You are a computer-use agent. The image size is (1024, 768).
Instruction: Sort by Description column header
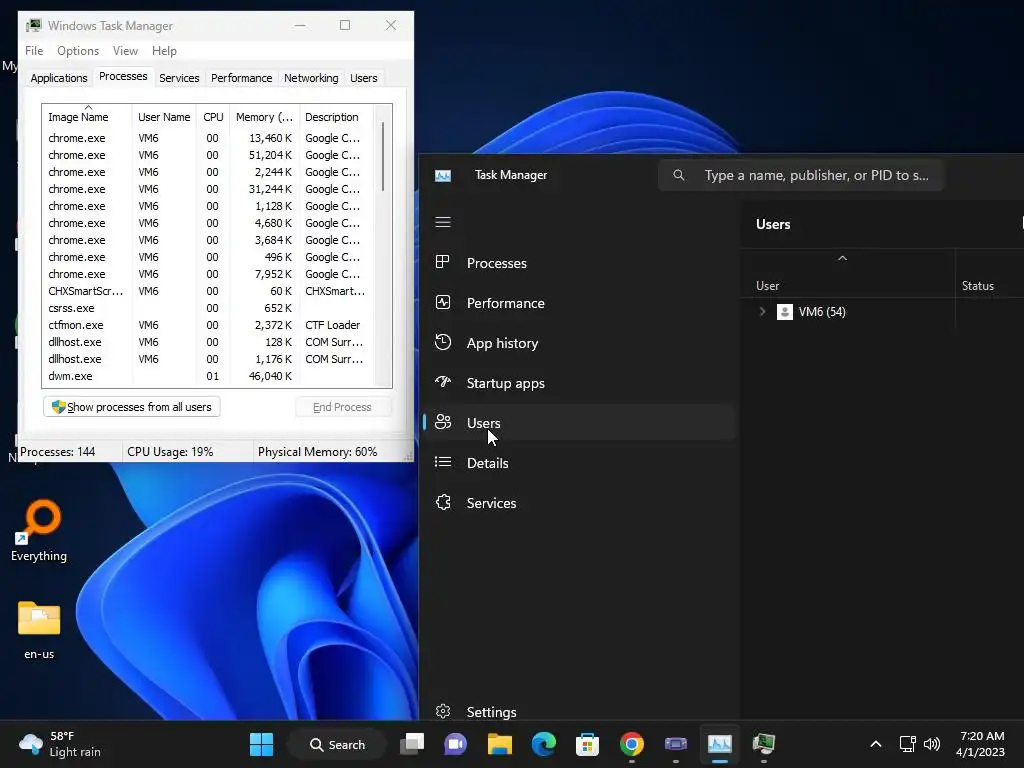tap(336, 117)
